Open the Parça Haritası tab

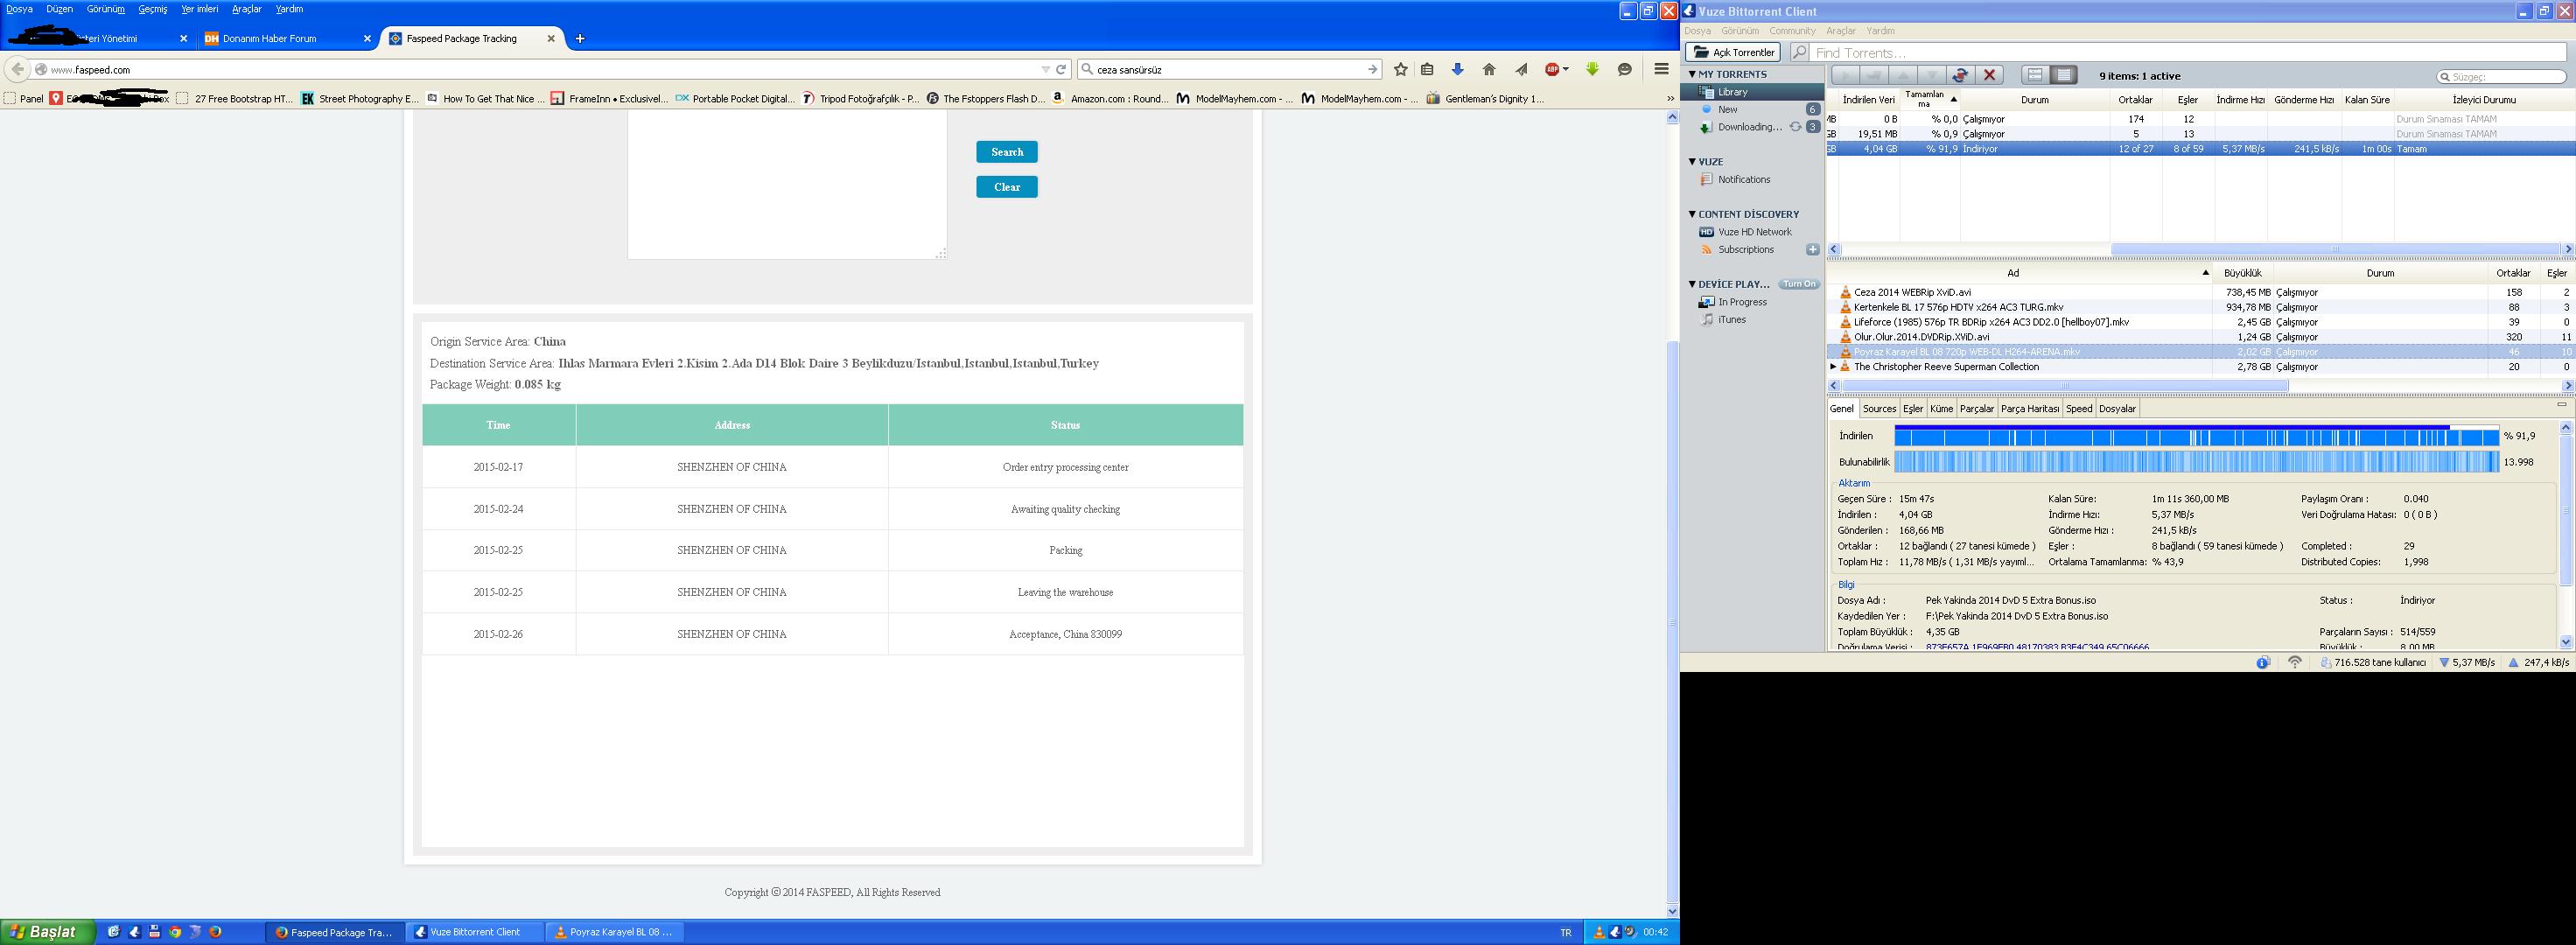pos(2029,409)
